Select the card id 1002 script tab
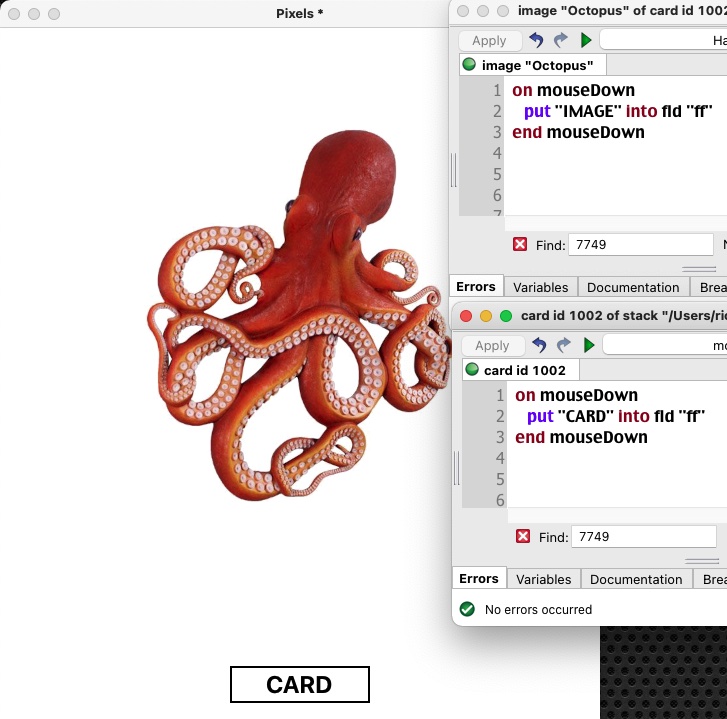This screenshot has height=719, width=727. 521,370
